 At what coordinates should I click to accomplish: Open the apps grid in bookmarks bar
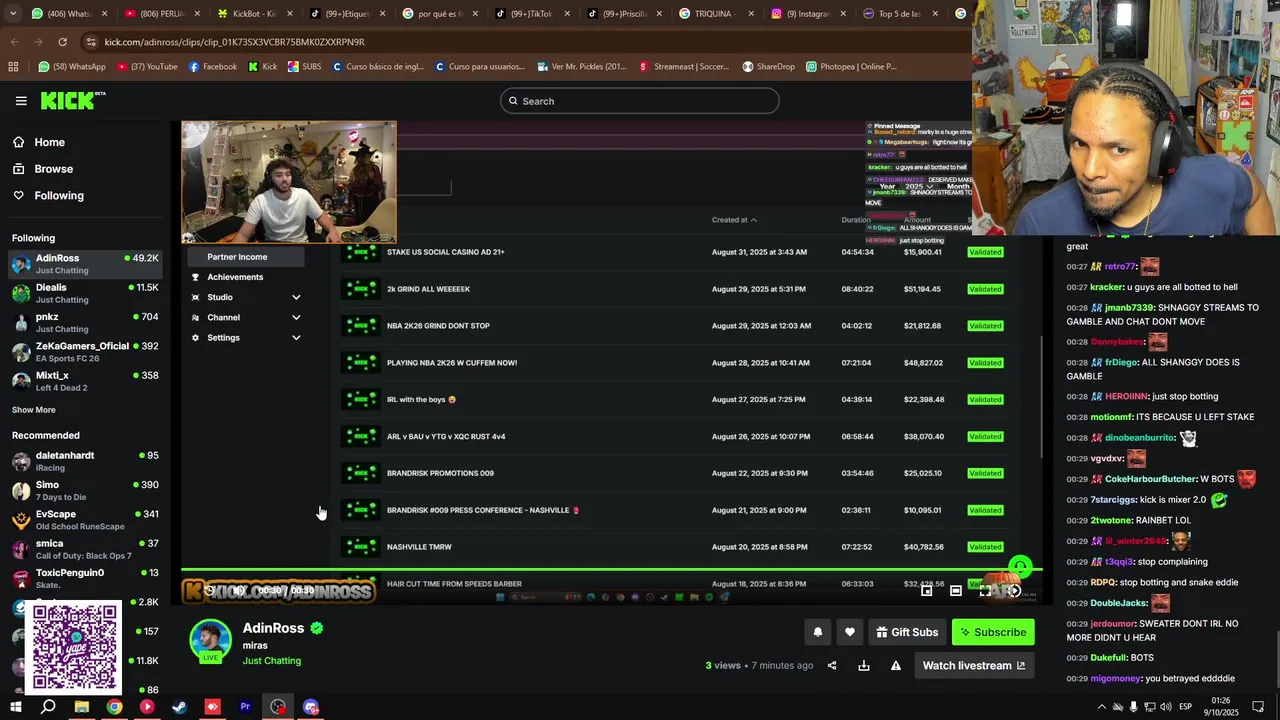tap(13, 67)
